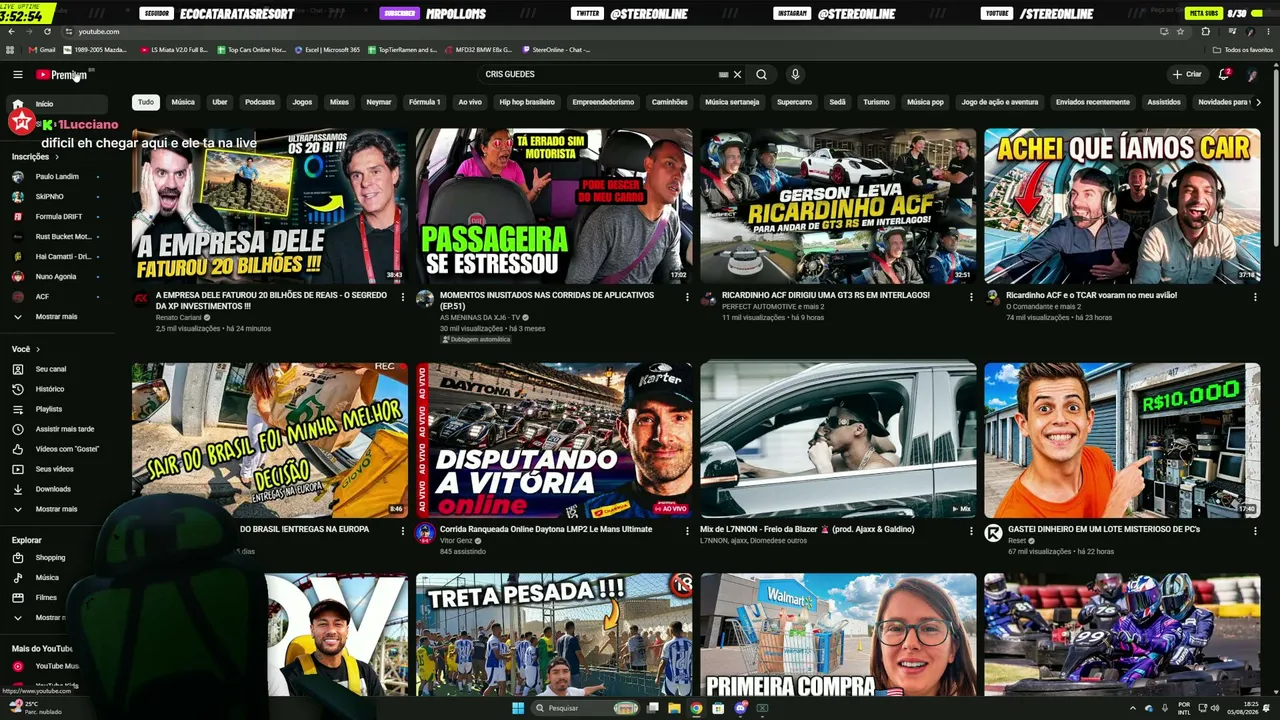Screen dimensions: 1280x720
Task: Select the Tudo filter chip
Action: 146,102
